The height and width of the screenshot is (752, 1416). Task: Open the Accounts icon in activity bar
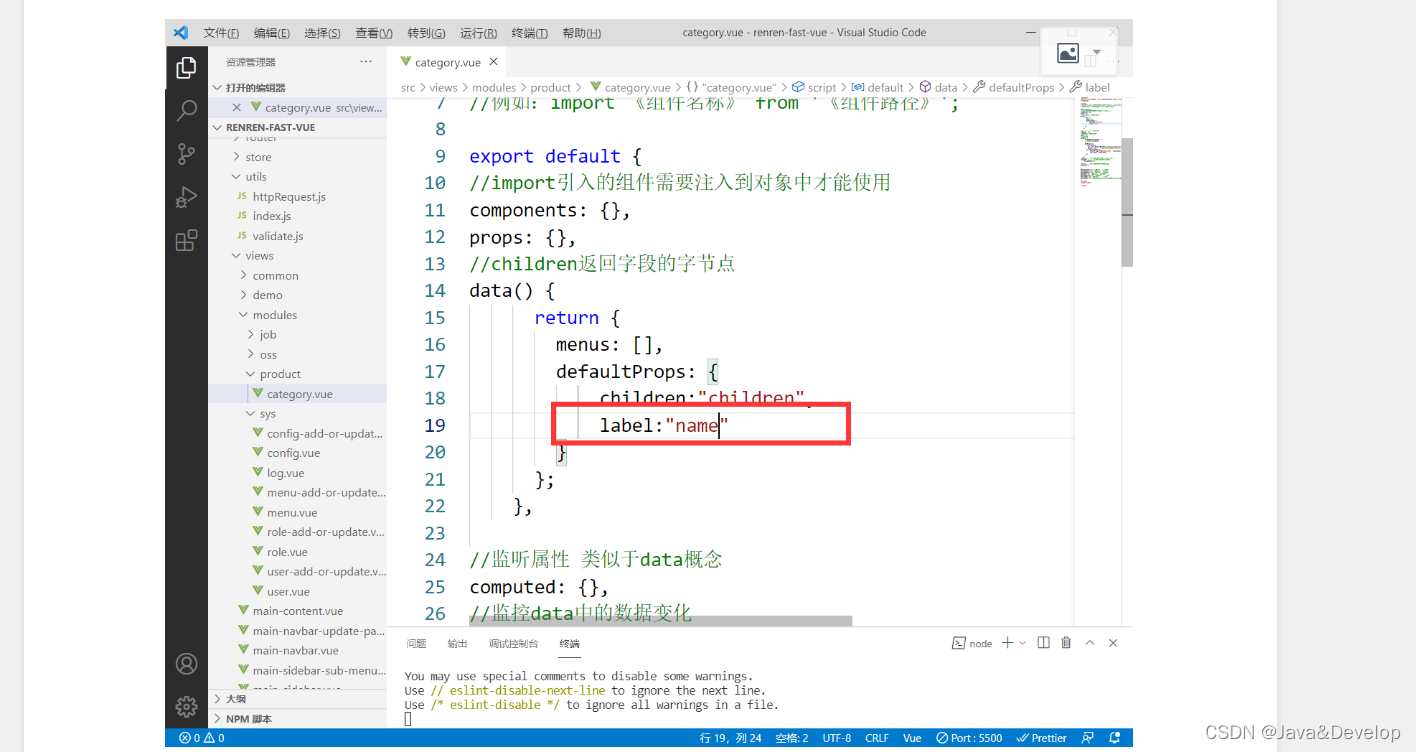(186, 663)
